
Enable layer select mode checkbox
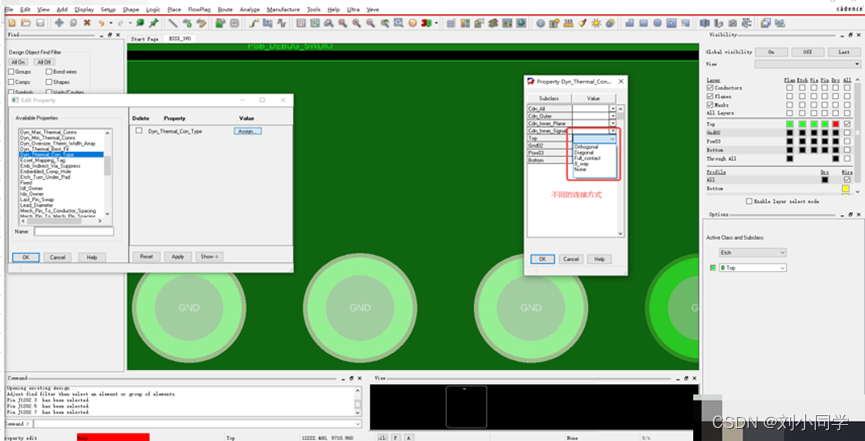pos(749,201)
